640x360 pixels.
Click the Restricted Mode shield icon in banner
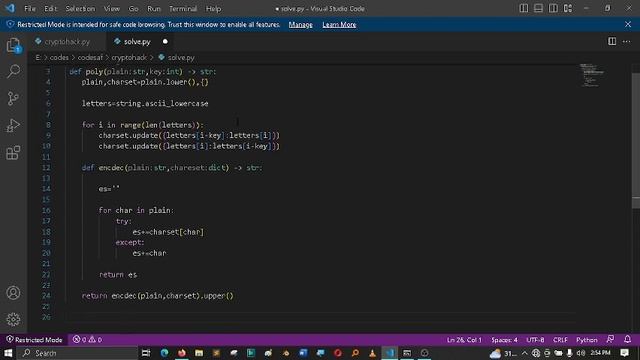coord(10,24)
